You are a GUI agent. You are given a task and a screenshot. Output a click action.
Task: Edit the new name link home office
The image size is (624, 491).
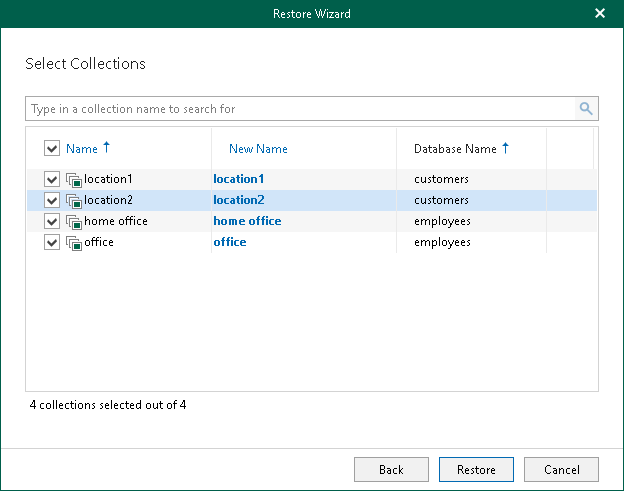[x=247, y=222]
